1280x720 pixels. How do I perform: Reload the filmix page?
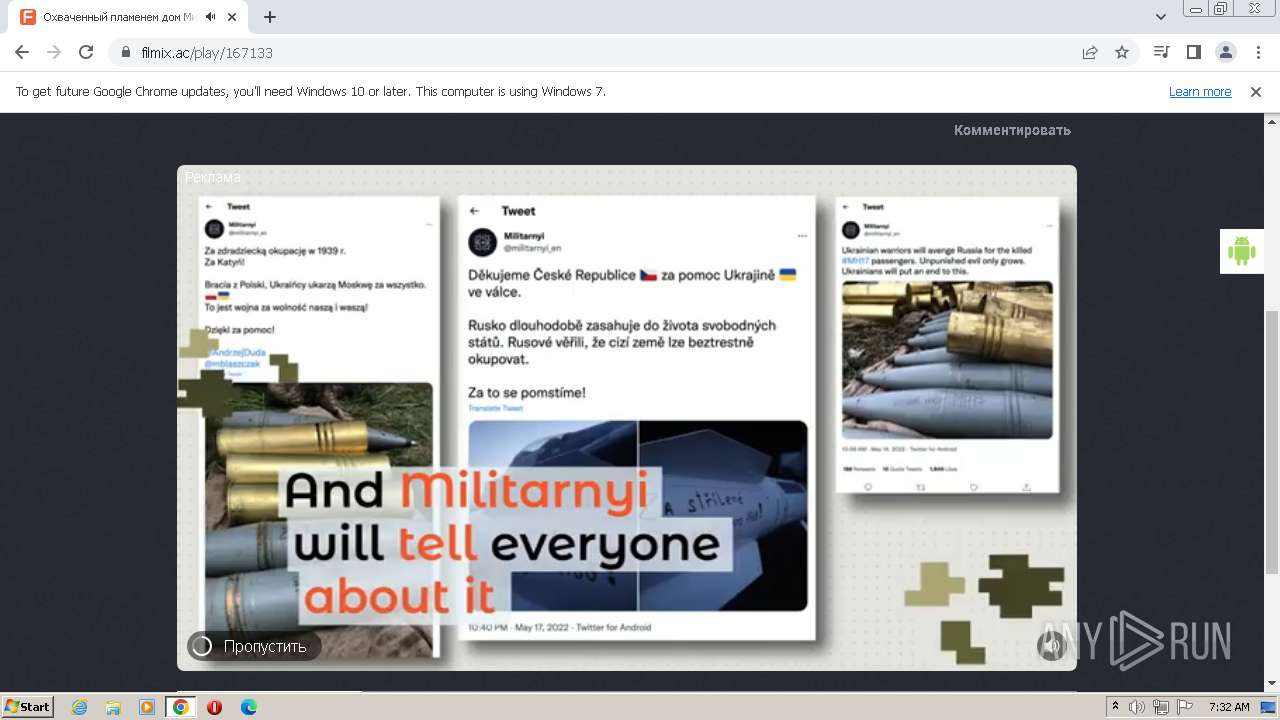click(86, 52)
